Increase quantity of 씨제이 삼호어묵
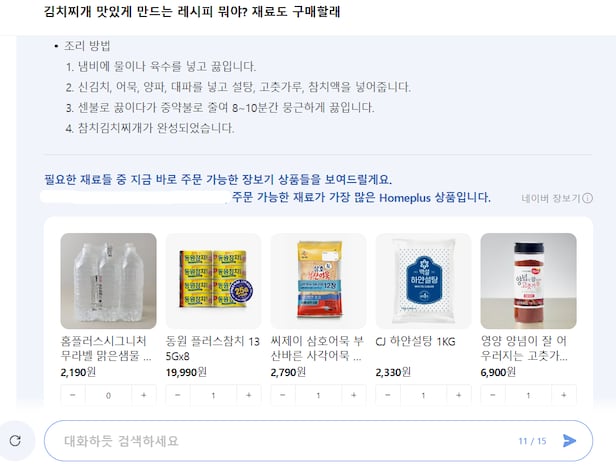The height and width of the screenshot is (466, 616). (354, 395)
